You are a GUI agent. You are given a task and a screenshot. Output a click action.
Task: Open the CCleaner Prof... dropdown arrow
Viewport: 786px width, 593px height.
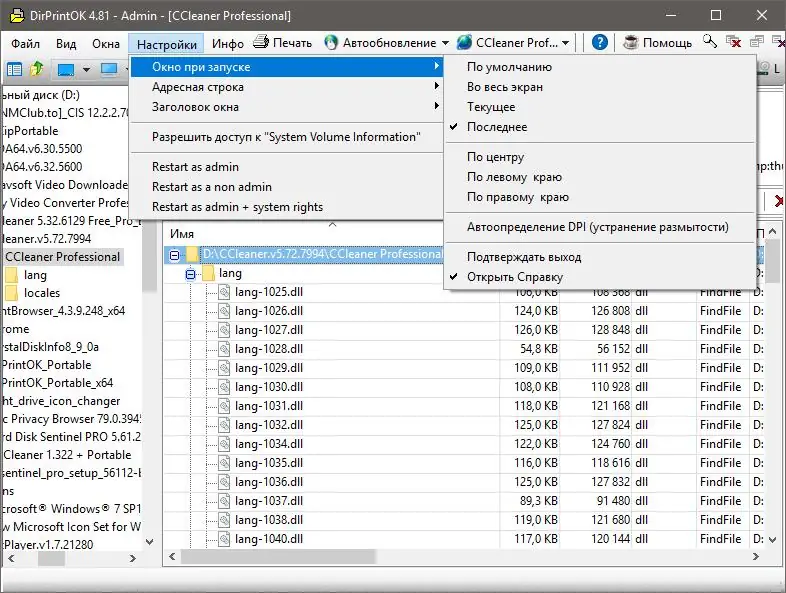click(x=565, y=43)
